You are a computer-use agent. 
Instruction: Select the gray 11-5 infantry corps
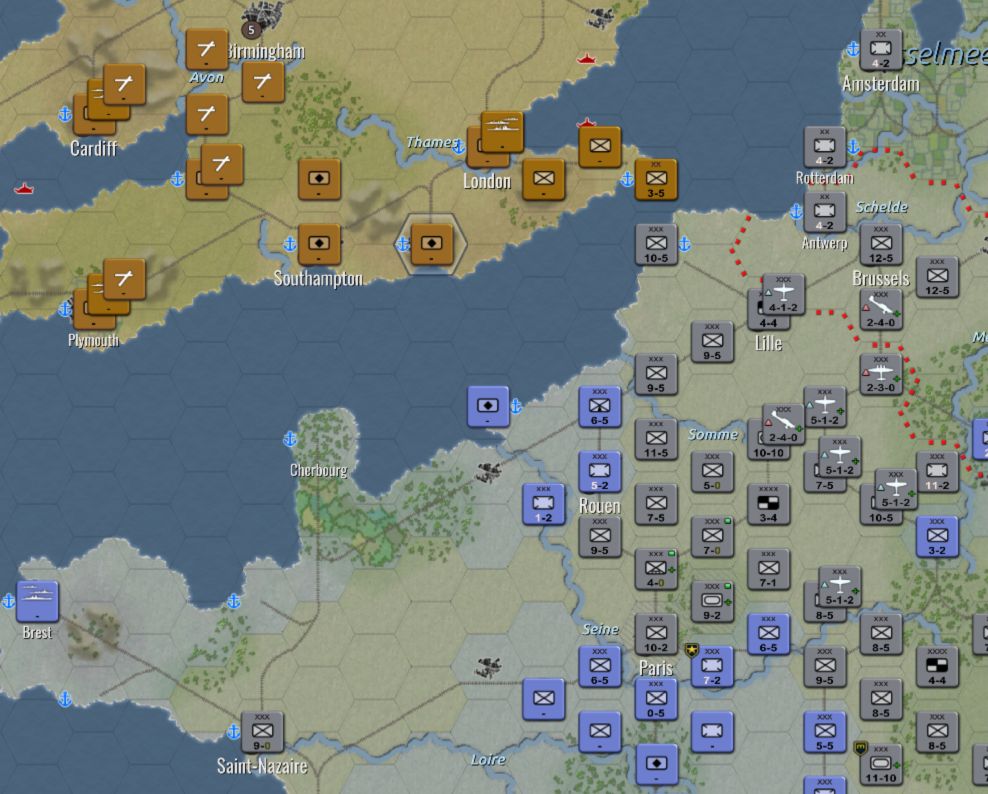point(656,440)
